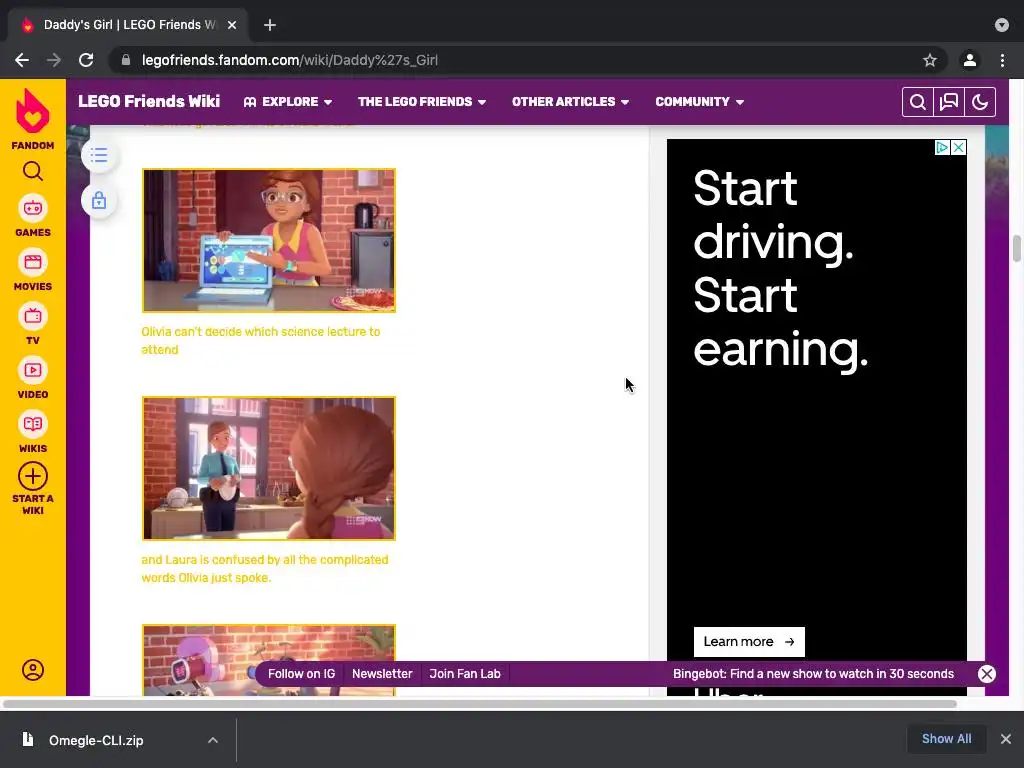Click Join Fan Lab
Viewport: 1024px width, 768px height.
[465, 674]
